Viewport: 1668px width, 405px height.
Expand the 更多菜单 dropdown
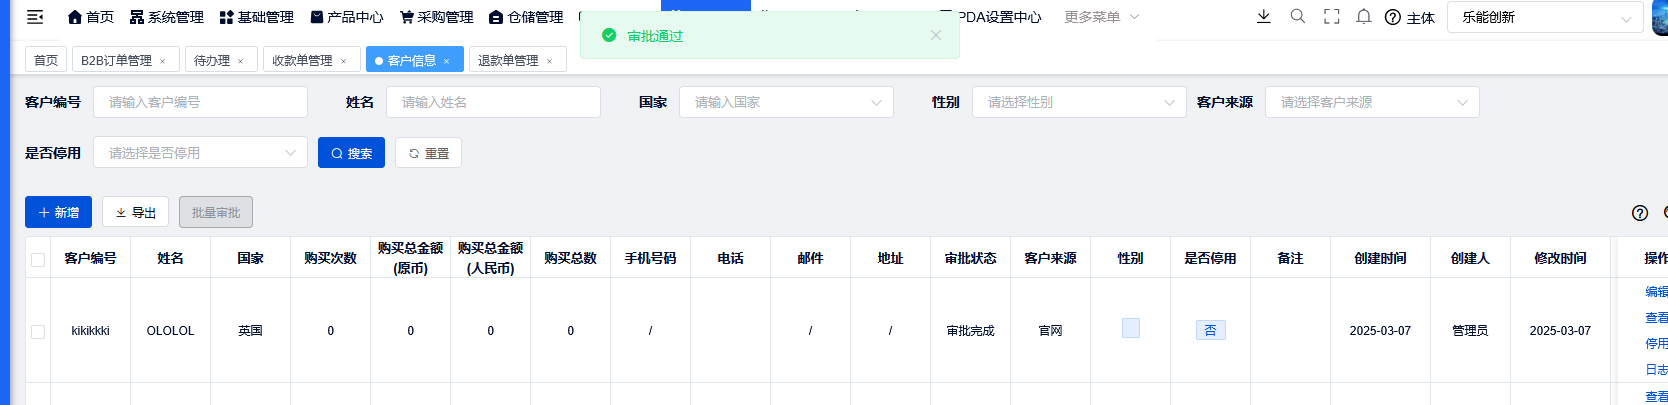(x=1101, y=17)
